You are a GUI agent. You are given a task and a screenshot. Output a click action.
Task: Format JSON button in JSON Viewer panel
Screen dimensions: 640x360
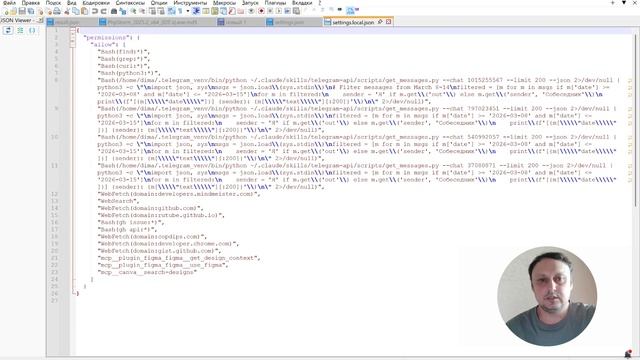coord(20,30)
